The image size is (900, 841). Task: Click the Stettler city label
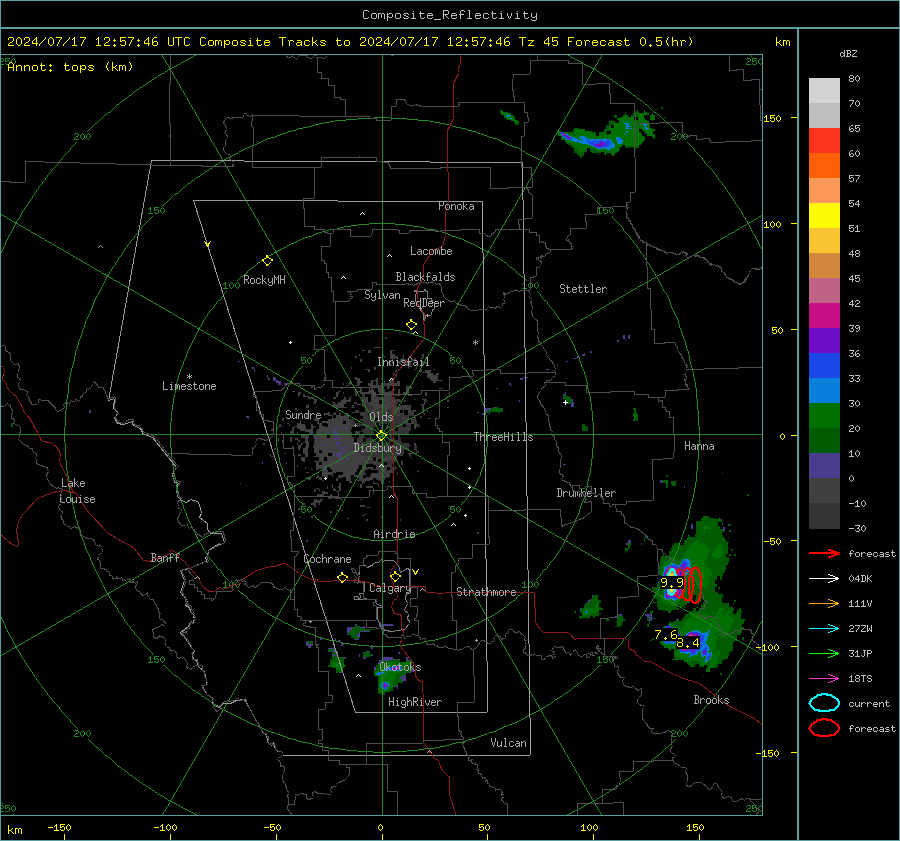583,289
